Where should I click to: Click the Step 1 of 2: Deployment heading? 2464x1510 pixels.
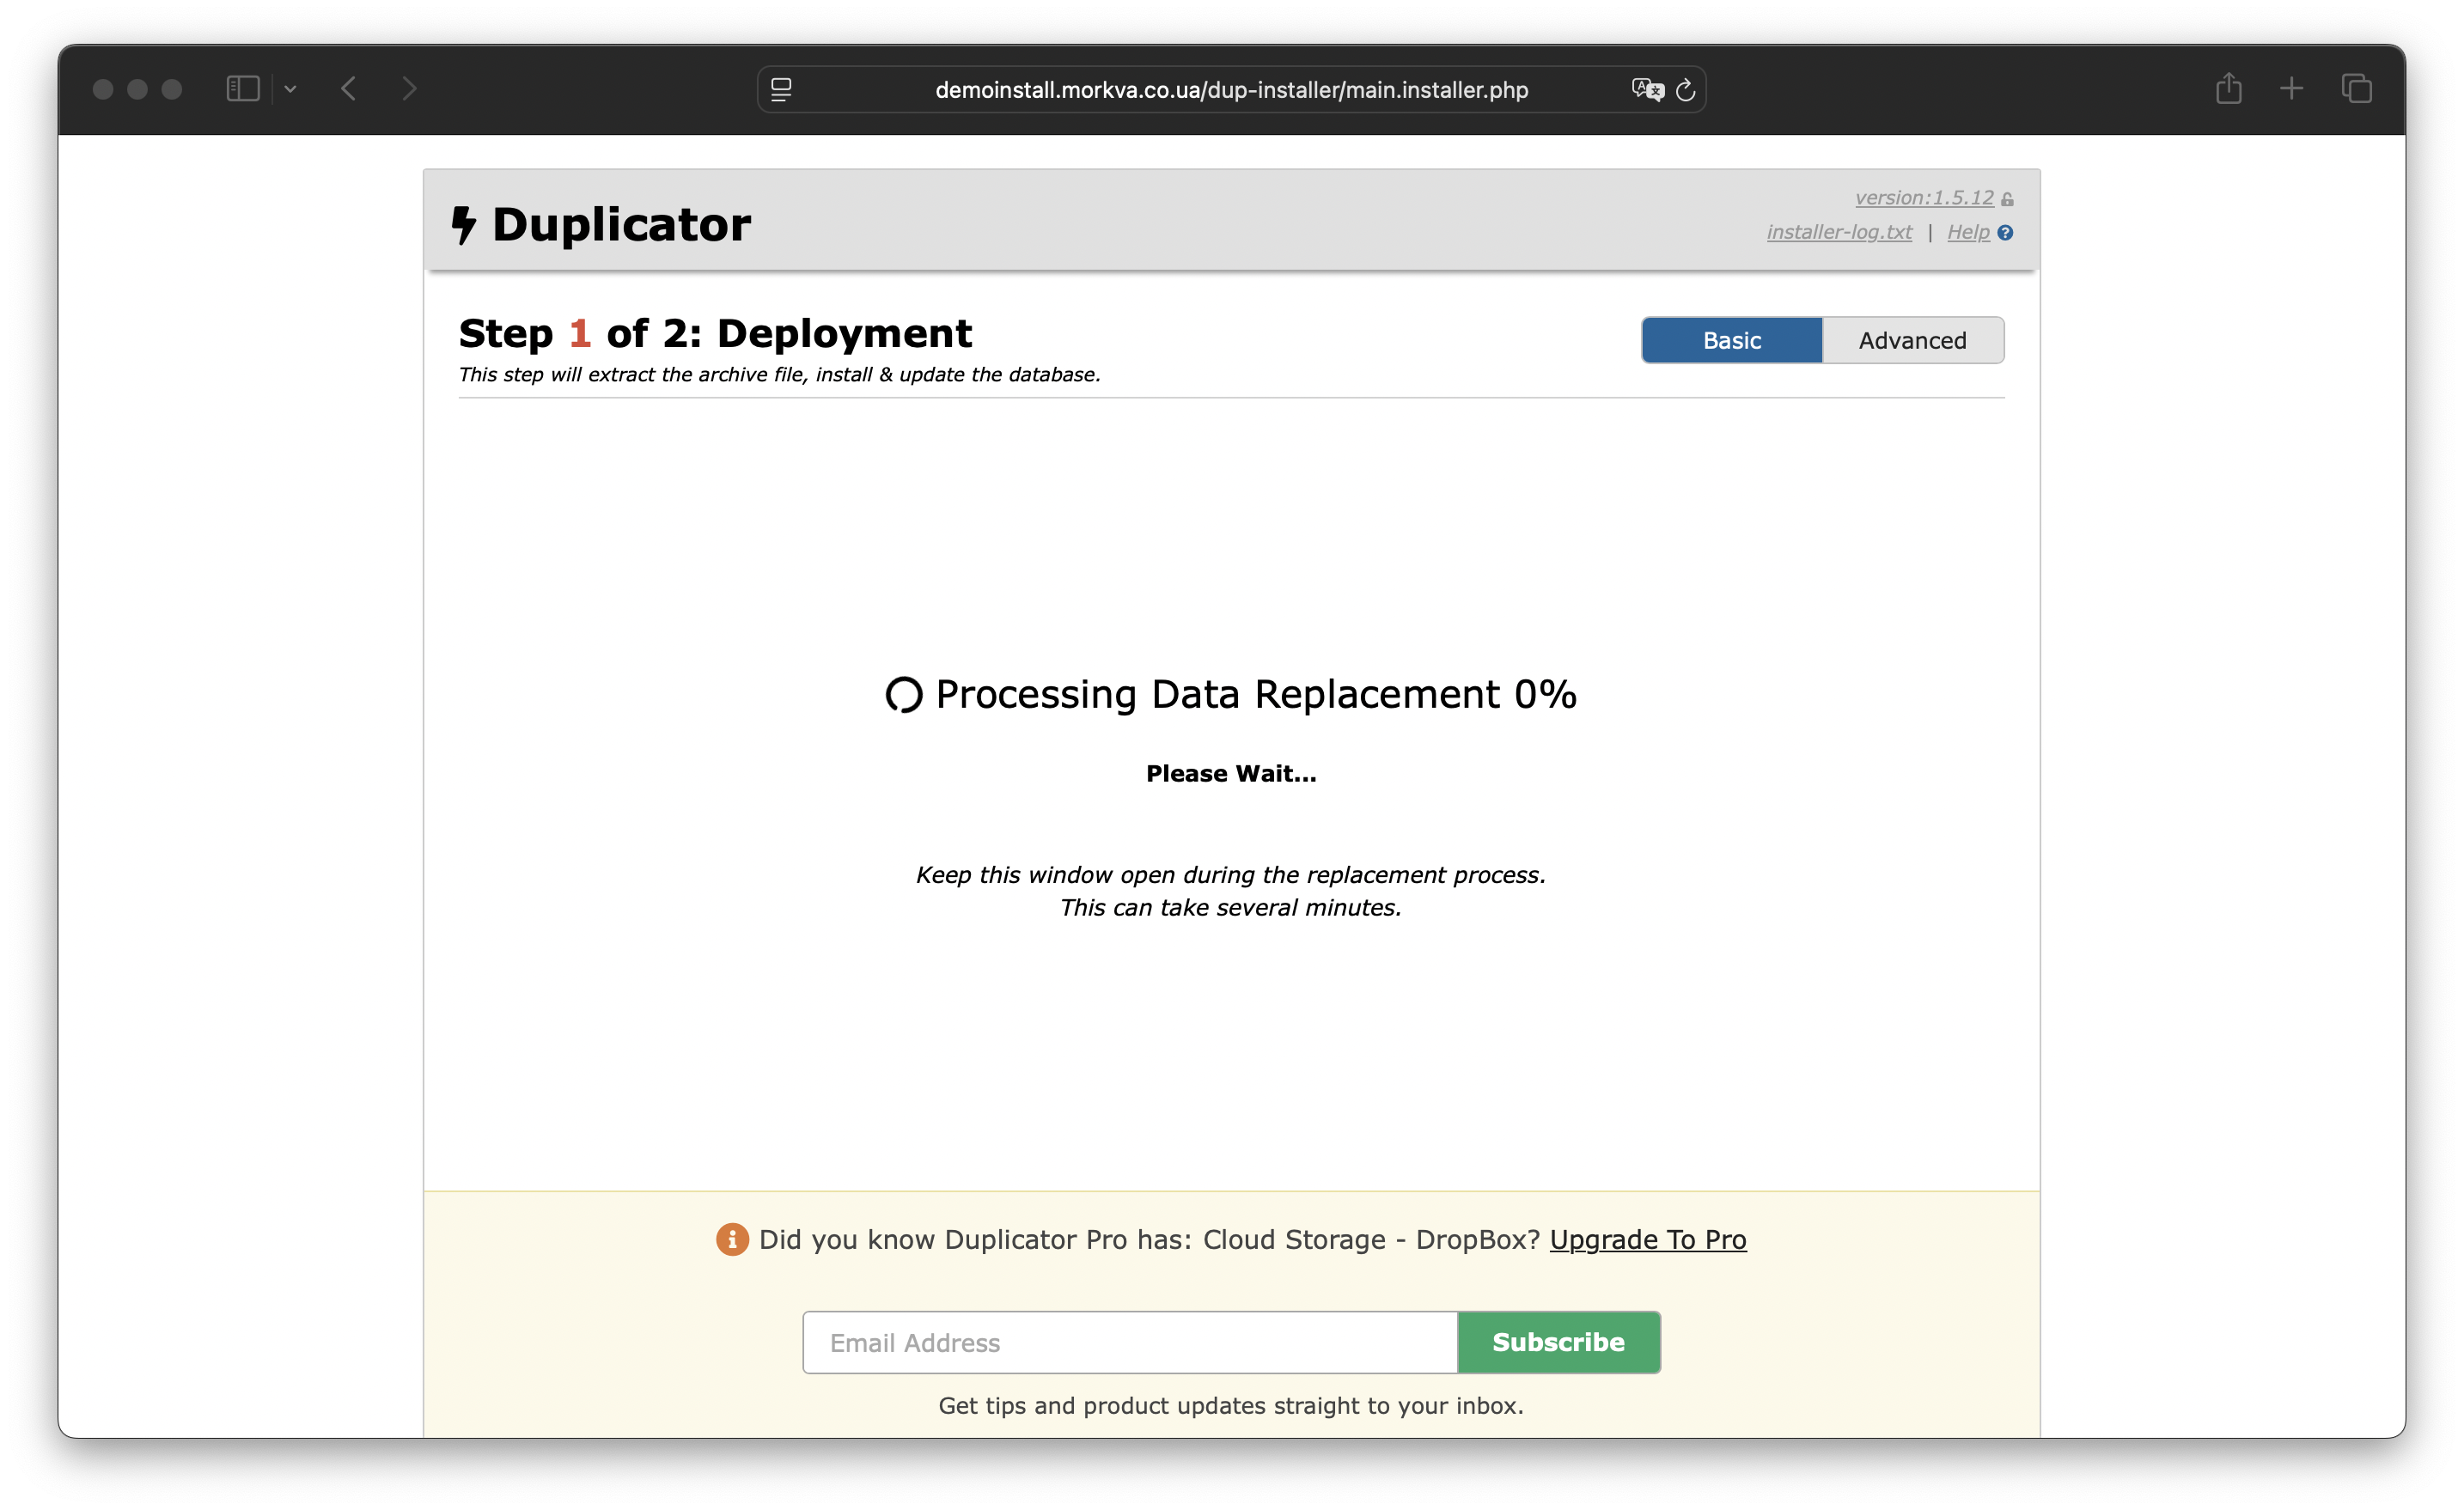(715, 333)
